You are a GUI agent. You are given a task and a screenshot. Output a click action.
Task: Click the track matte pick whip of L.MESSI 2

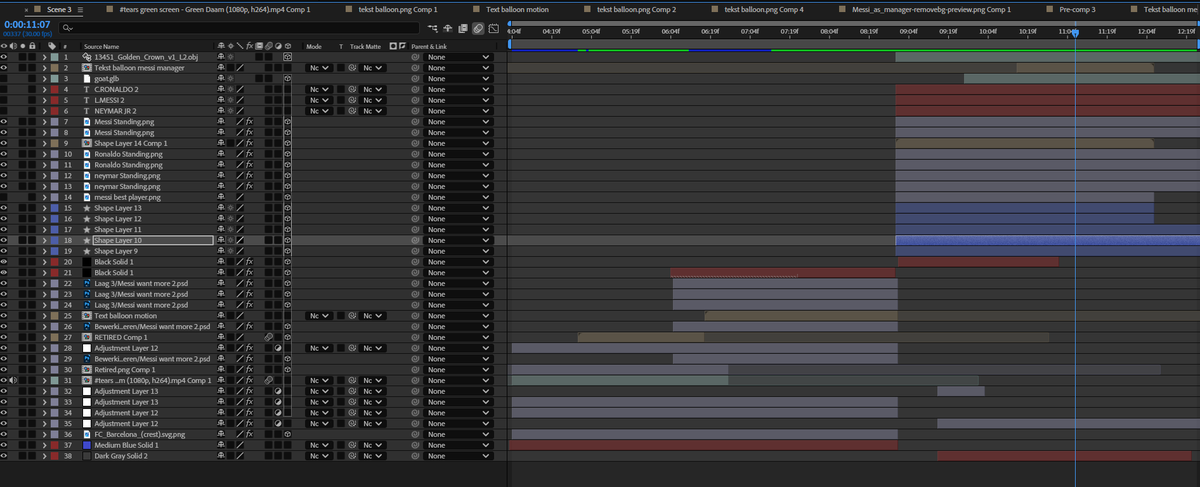354,100
